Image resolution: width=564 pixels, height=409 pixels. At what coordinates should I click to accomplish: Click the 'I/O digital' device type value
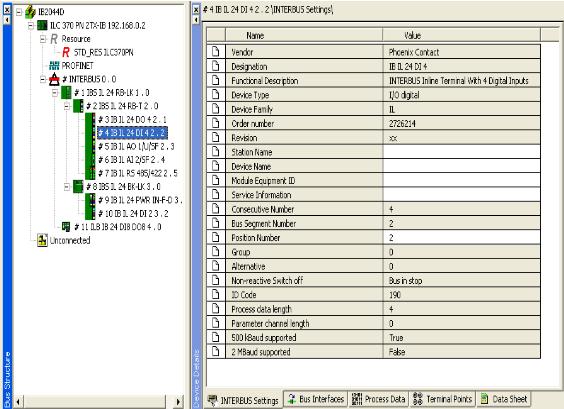404,95
